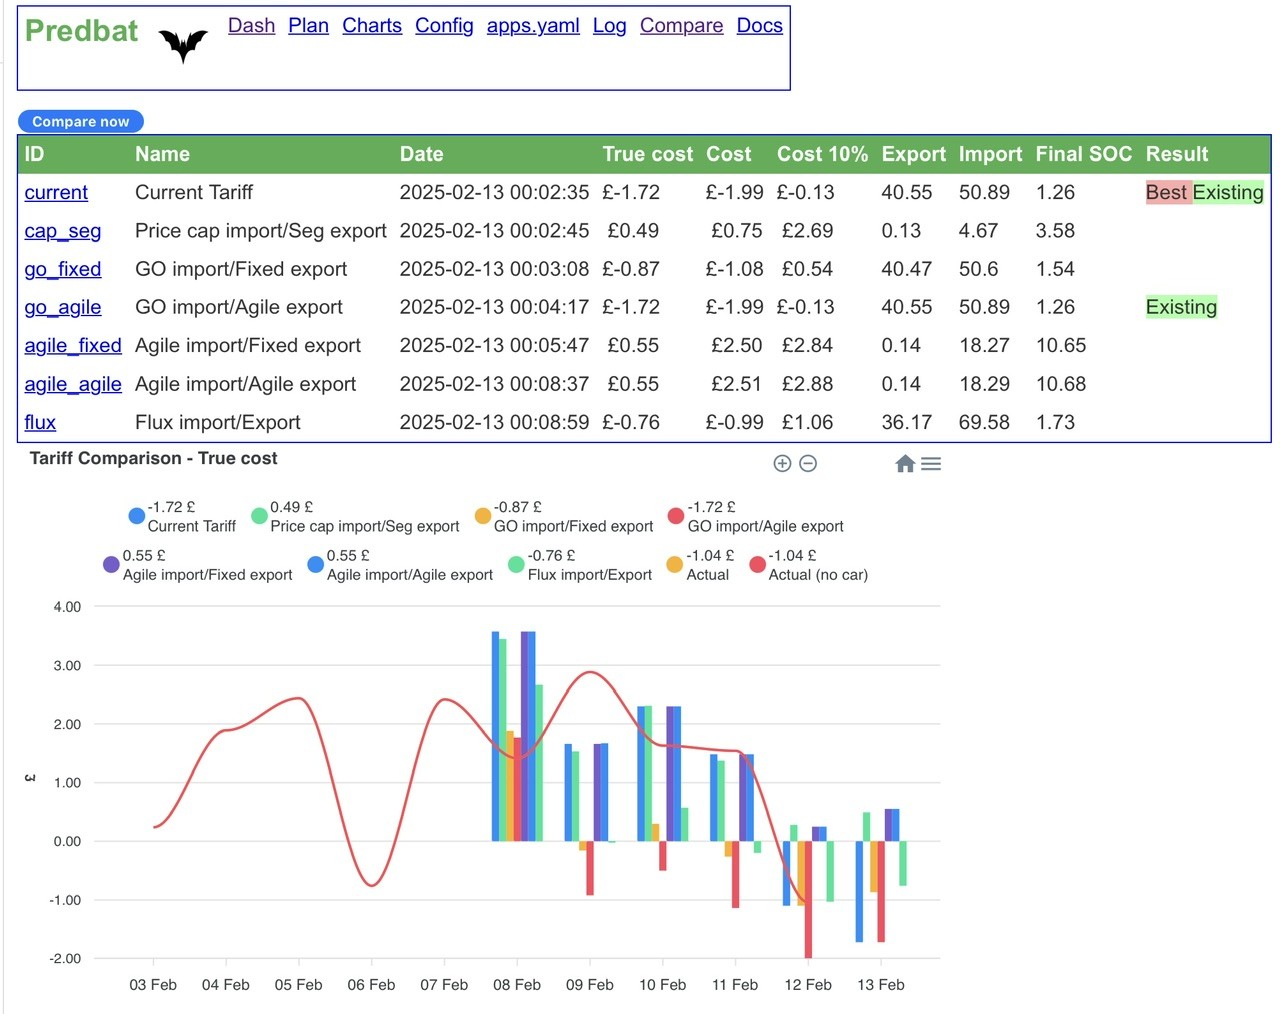The height and width of the screenshot is (1014, 1280).
Task: Hide the Actual (no car) series
Action: 809,565
